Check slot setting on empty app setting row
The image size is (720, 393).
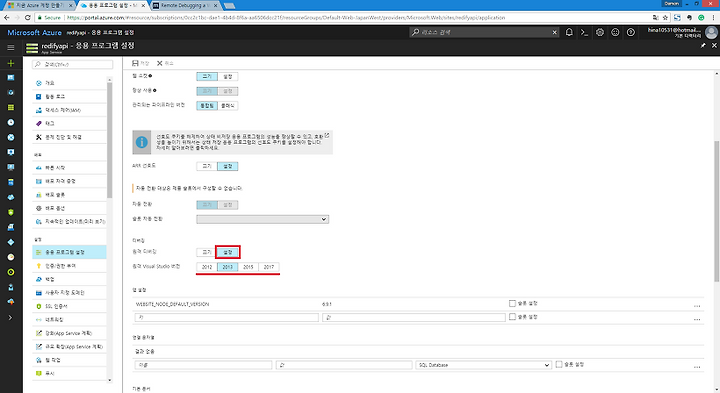(512, 317)
